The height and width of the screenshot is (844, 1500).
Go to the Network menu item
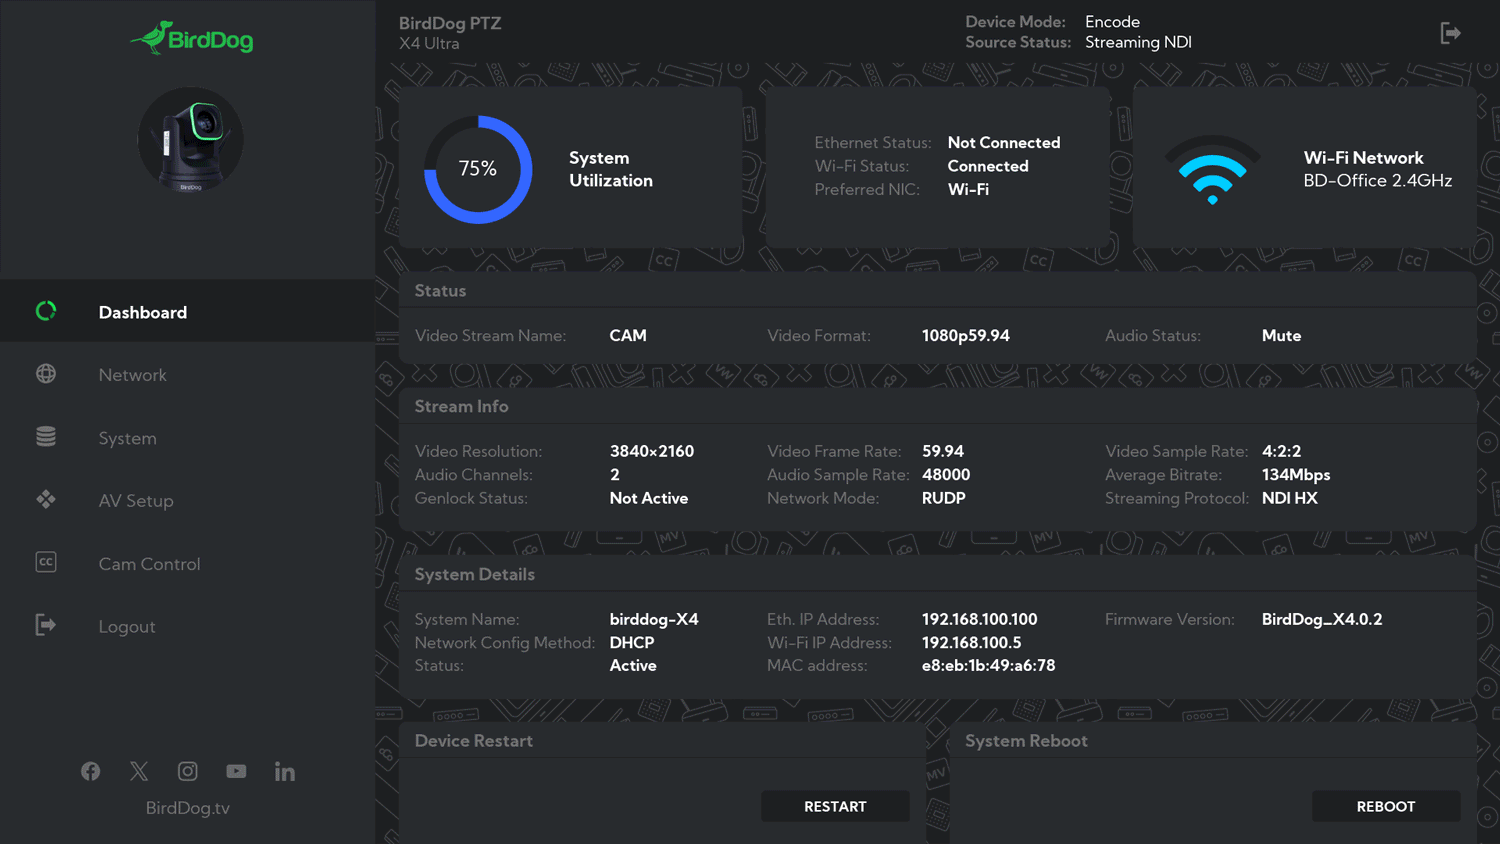(x=188, y=375)
